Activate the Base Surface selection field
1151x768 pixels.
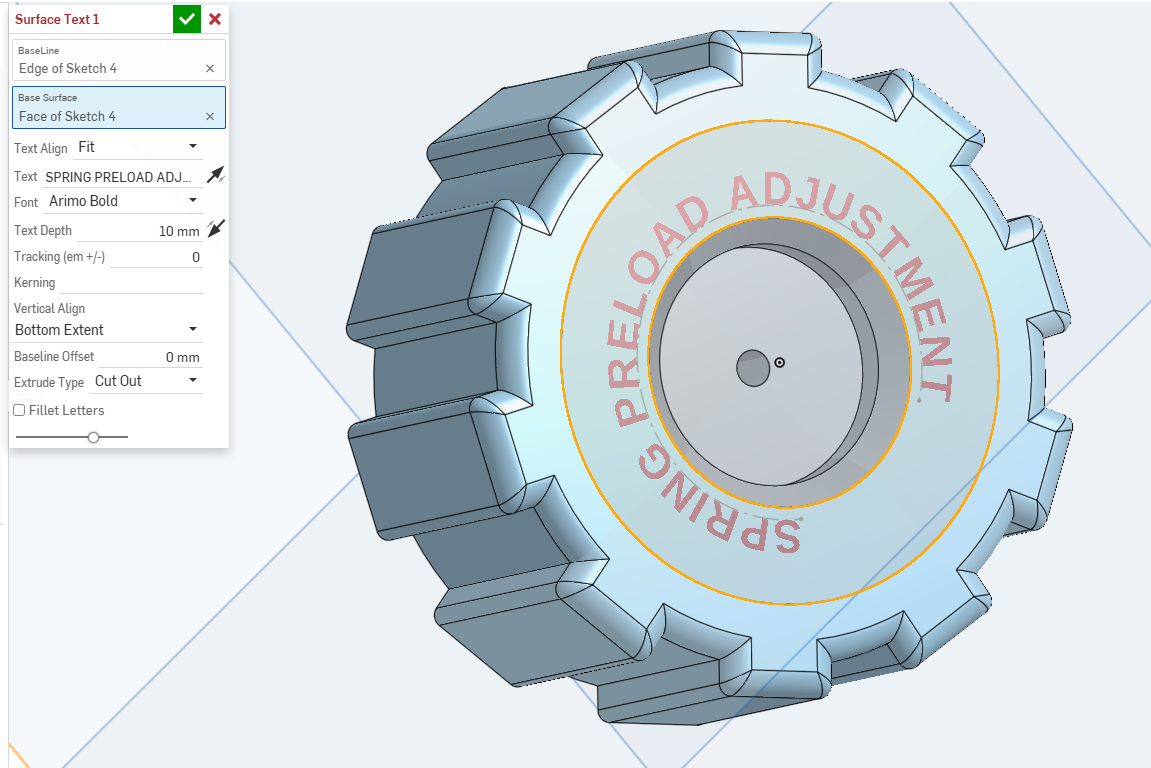pos(119,108)
